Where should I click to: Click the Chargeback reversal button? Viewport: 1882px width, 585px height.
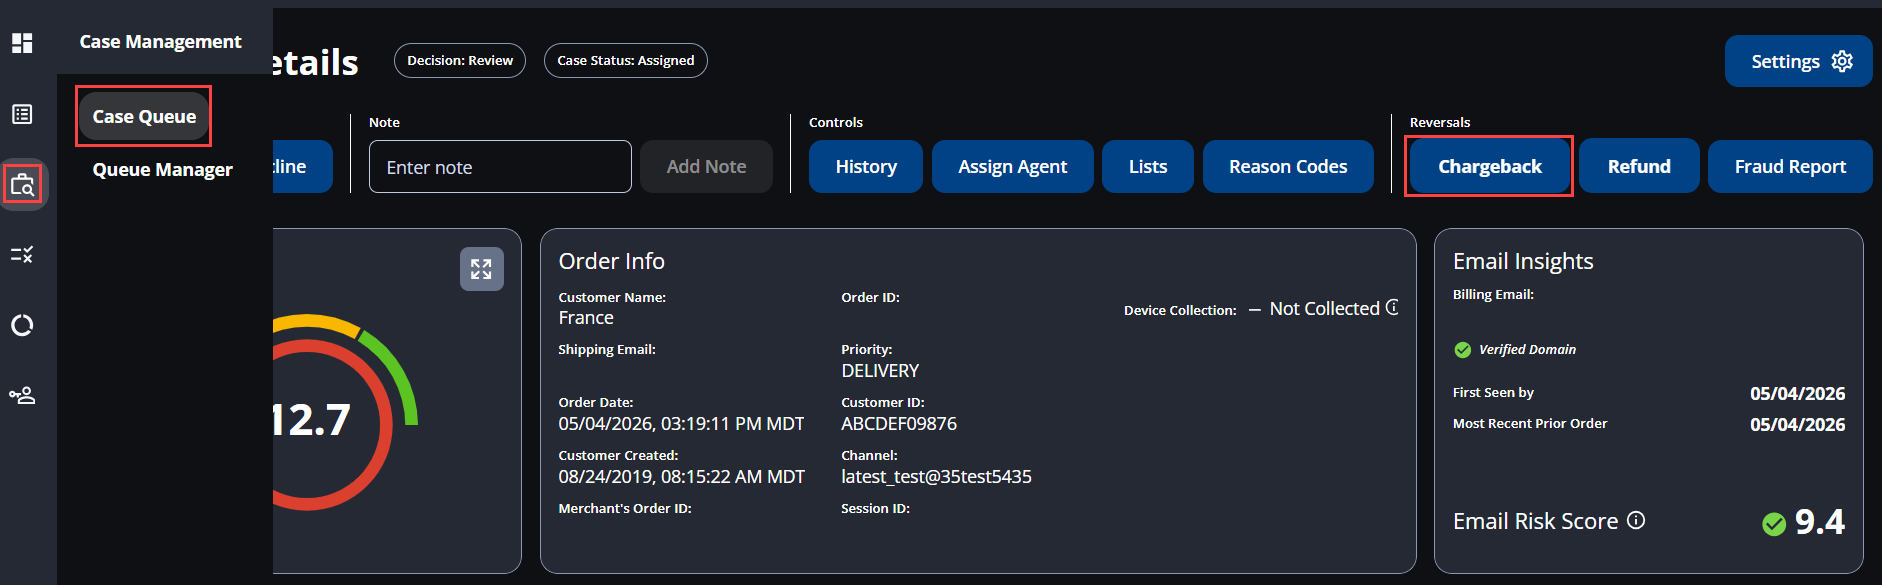click(1489, 166)
